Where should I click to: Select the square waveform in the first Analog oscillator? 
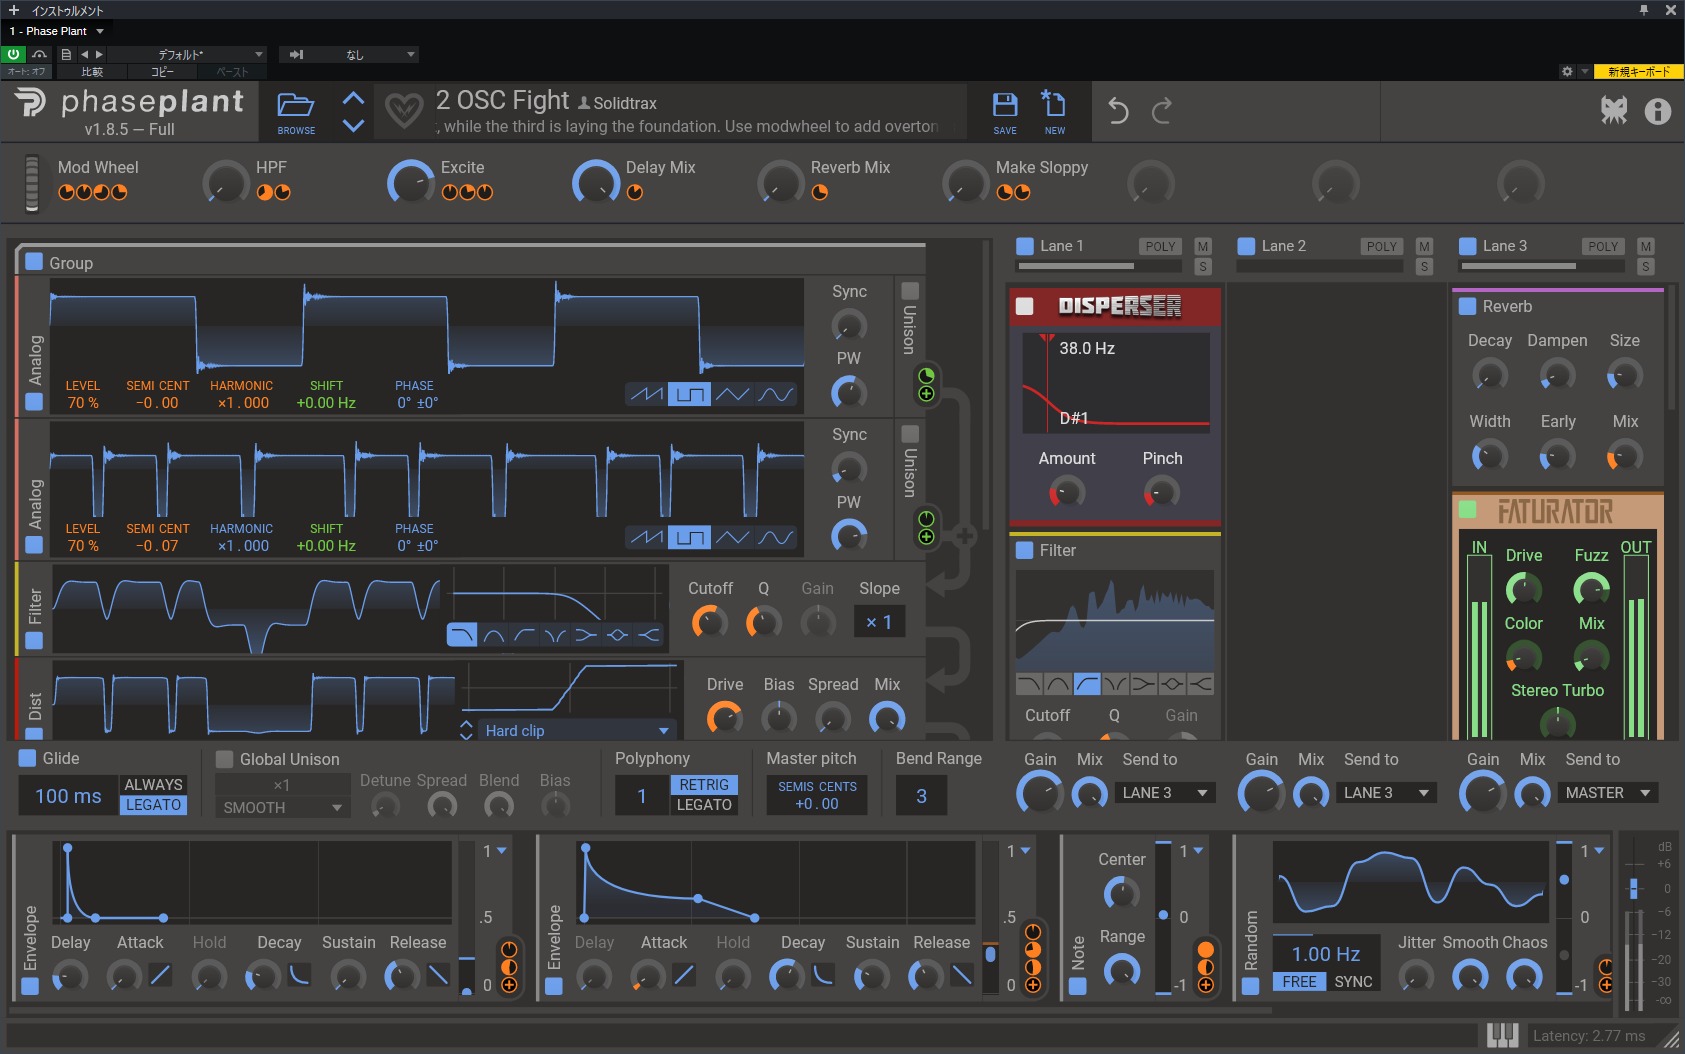pyautogui.click(x=689, y=394)
